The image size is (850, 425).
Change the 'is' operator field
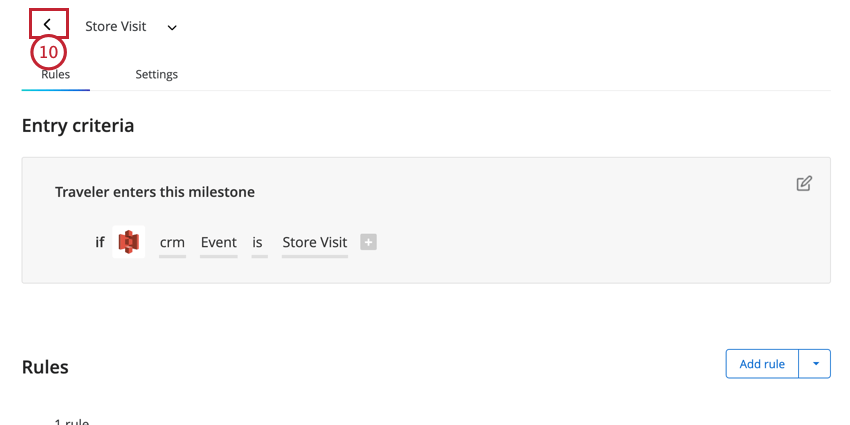(x=259, y=243)
